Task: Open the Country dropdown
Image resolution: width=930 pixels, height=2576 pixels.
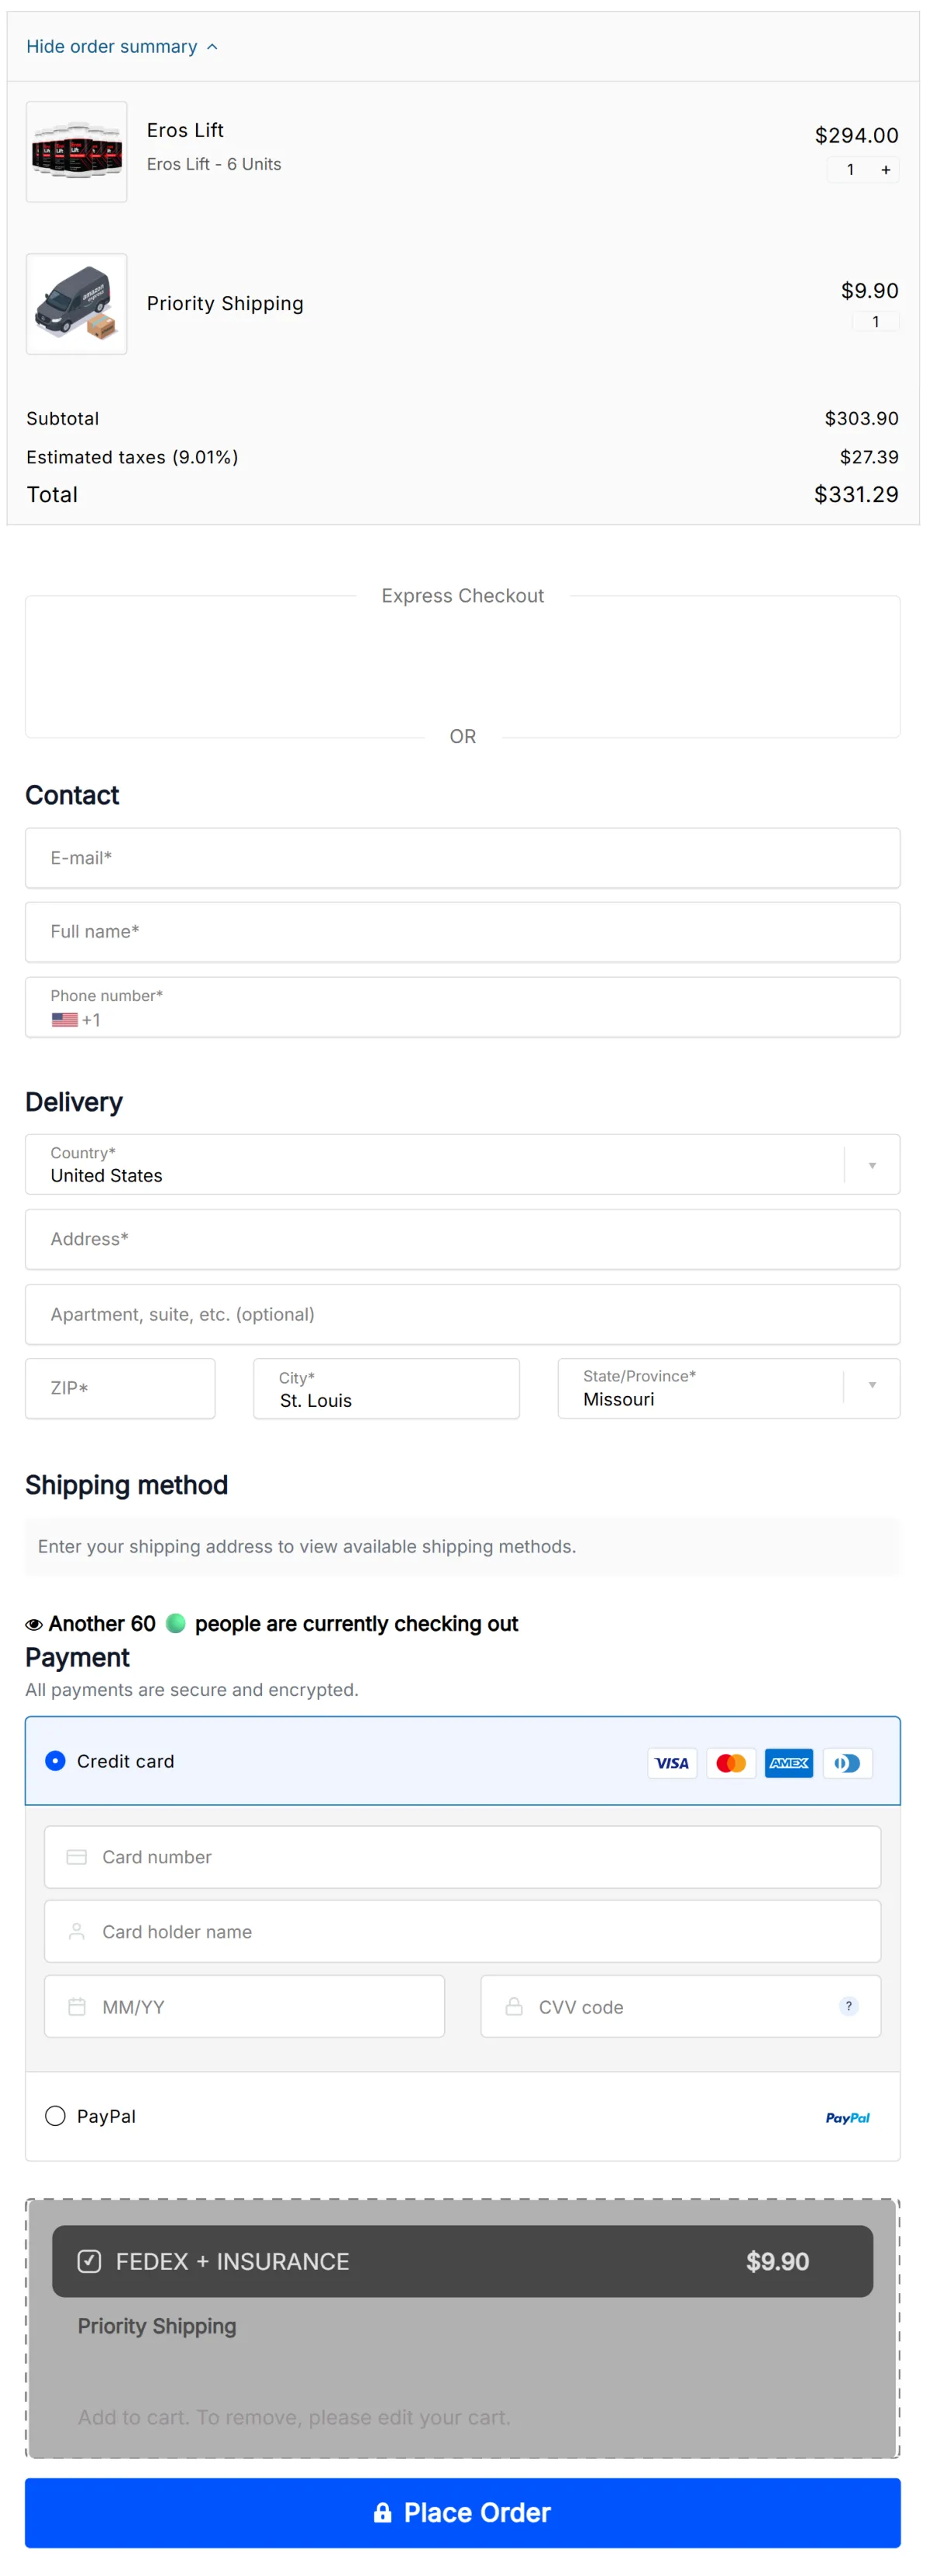Action: point(871,1164)
